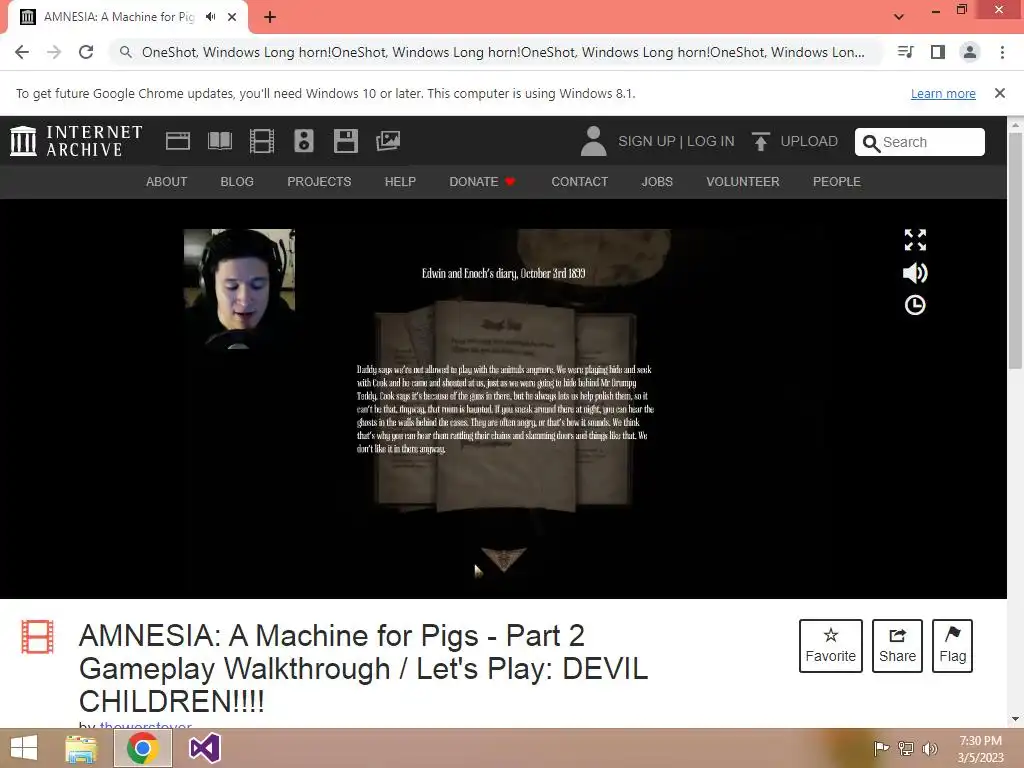1024x768 pixels.
Task: Click the Favorite button
Action: click(831, 646)
